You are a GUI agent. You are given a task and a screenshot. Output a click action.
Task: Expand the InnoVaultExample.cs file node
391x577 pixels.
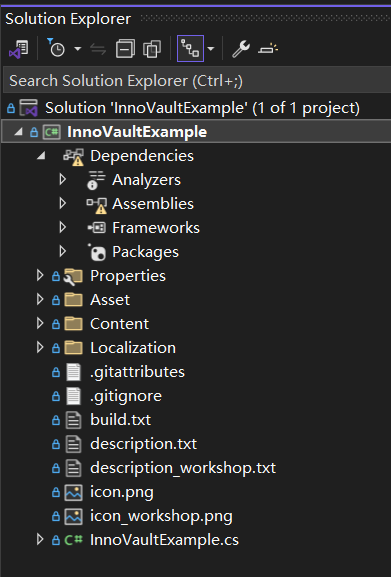click(x=40, y=539)
